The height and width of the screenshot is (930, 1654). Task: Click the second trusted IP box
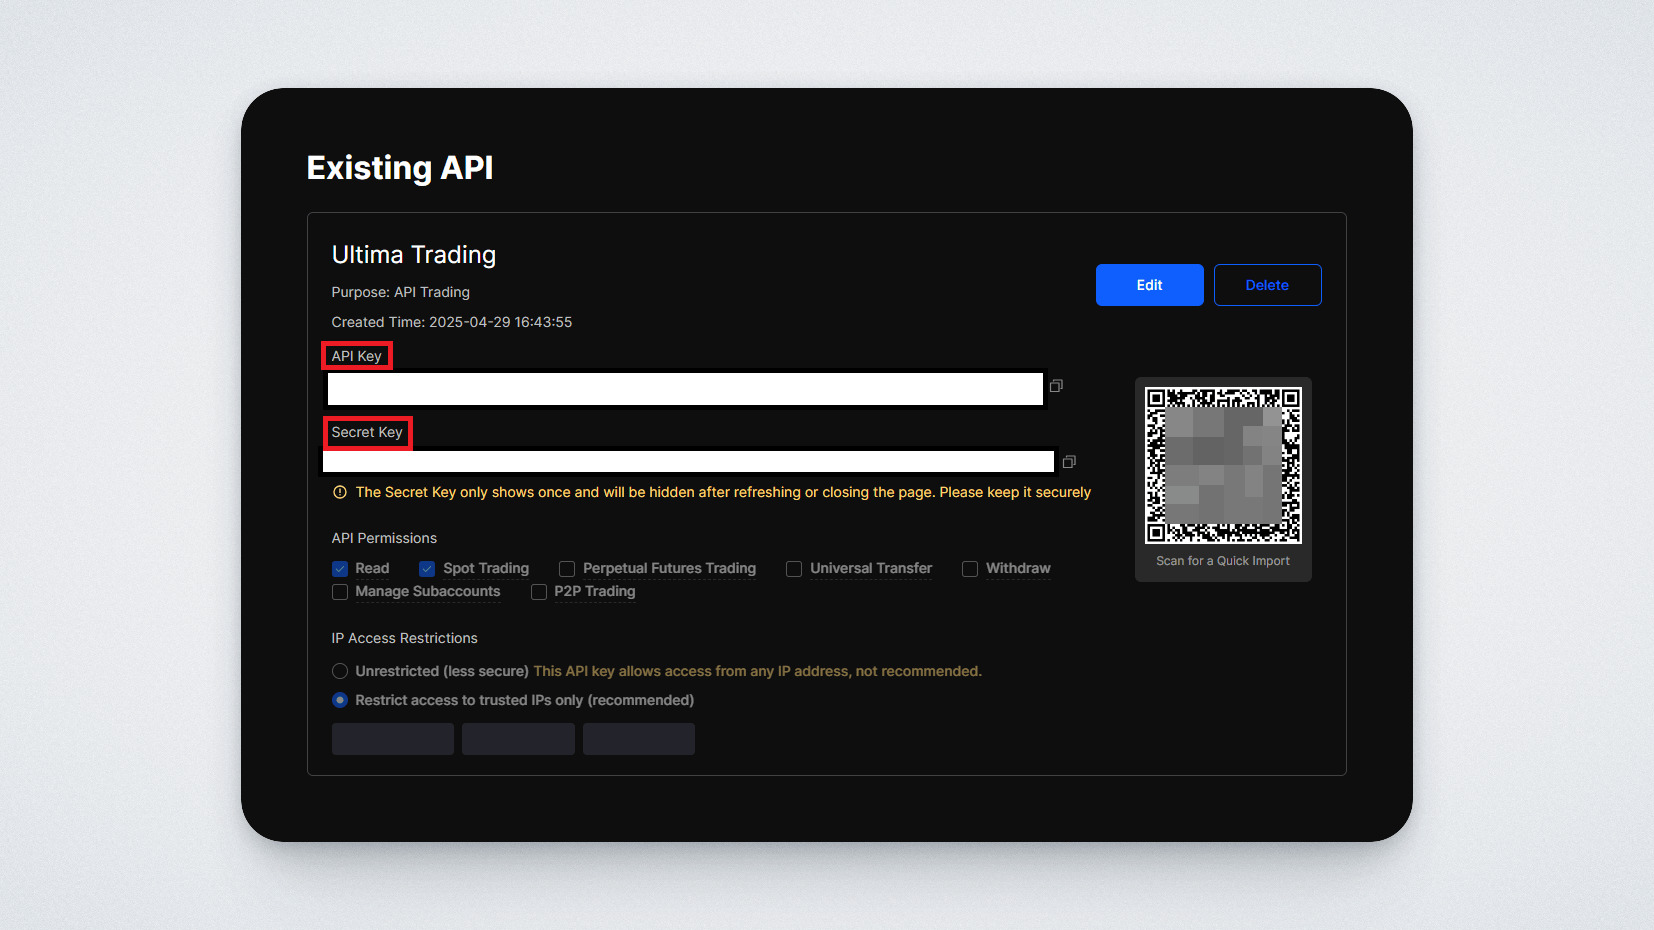click(518, 739)
